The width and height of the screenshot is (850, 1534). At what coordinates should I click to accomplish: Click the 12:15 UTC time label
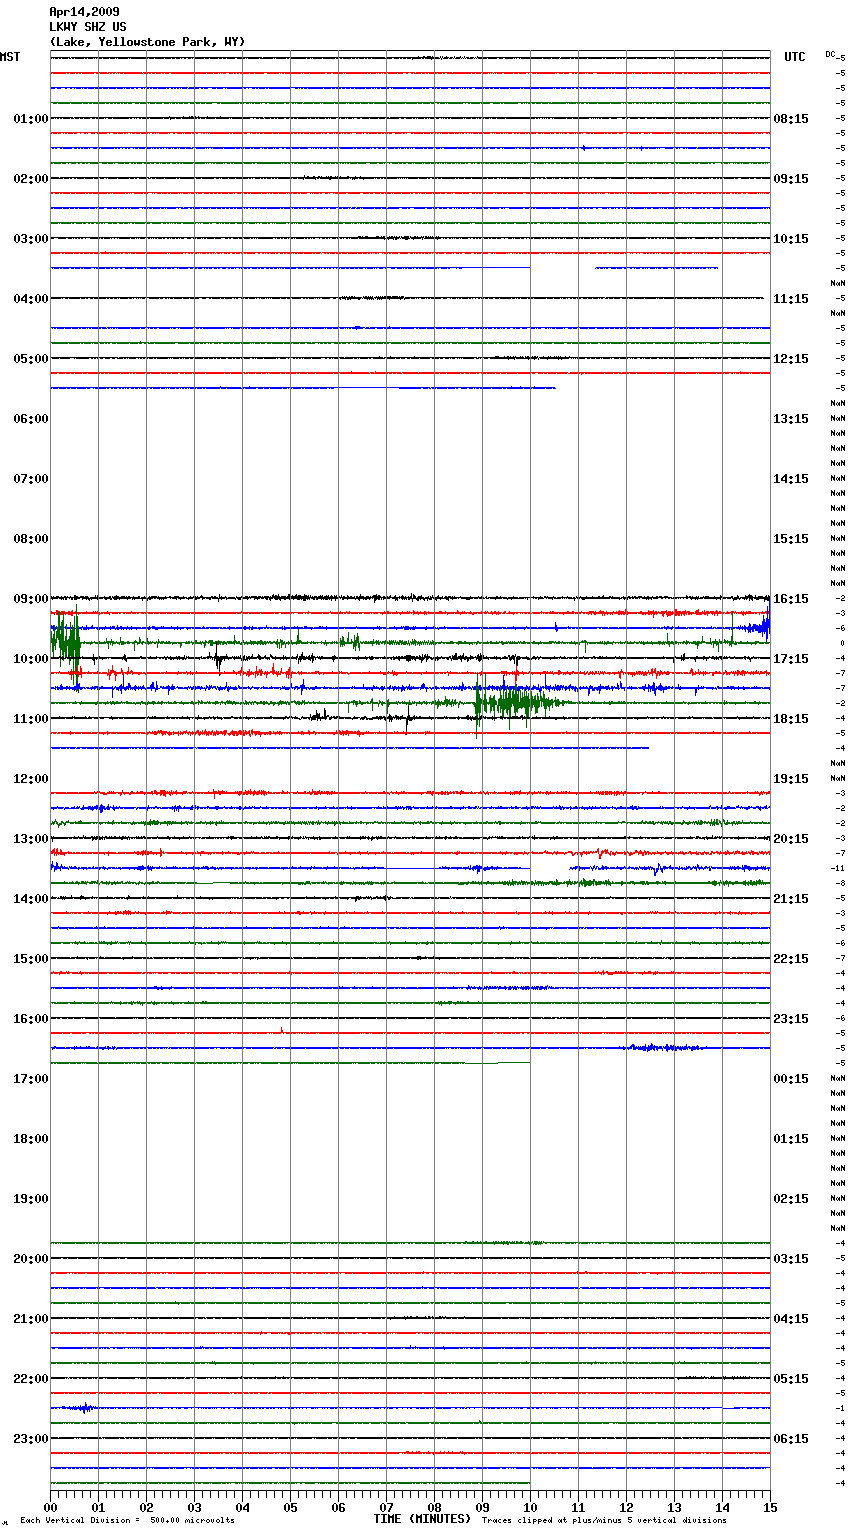791,359
